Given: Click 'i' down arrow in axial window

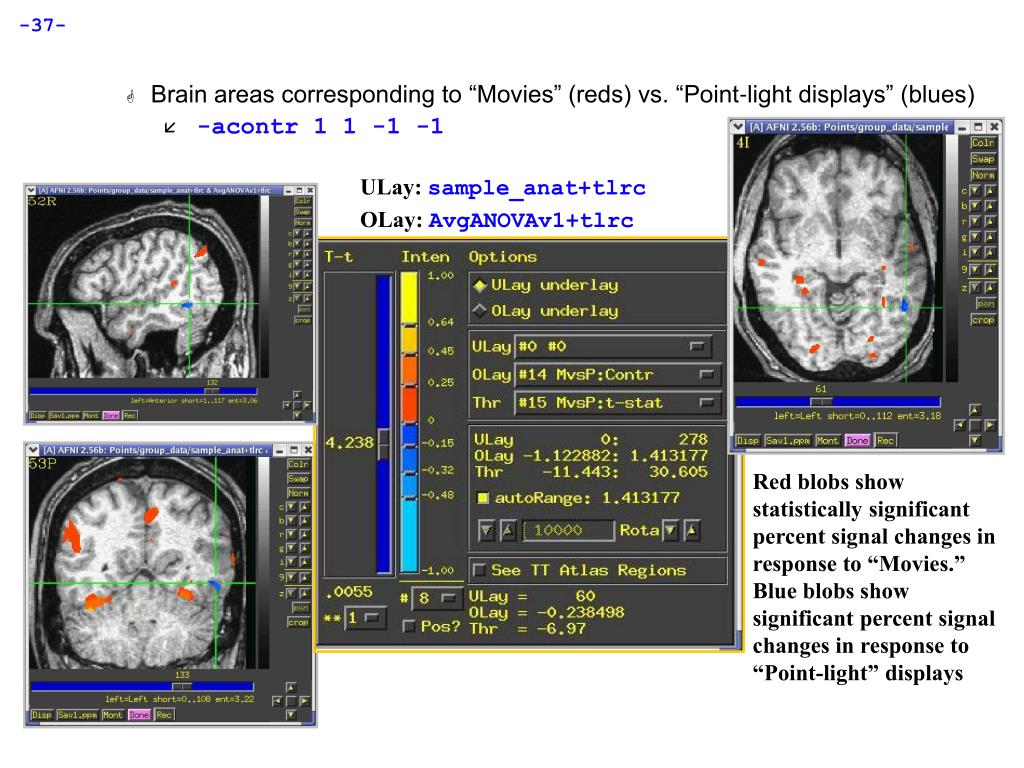Looking at the screenshot, I should (976, 252).
